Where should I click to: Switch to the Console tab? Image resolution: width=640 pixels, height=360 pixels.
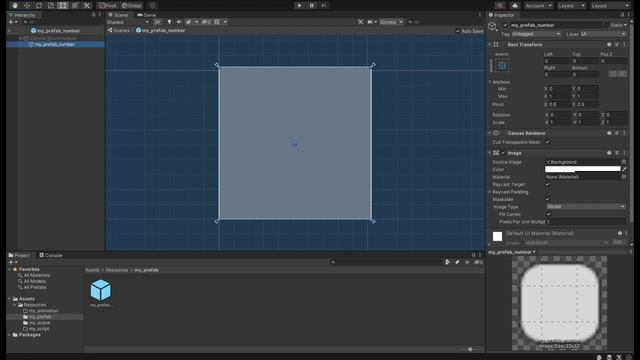point(51,255)
